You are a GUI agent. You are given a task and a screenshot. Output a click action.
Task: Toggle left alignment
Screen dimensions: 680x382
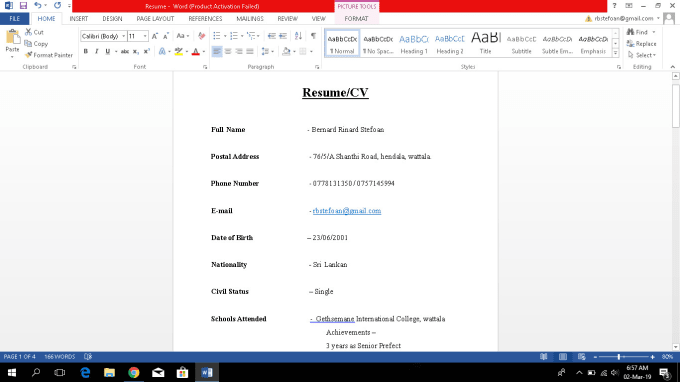tap(217, 52)
